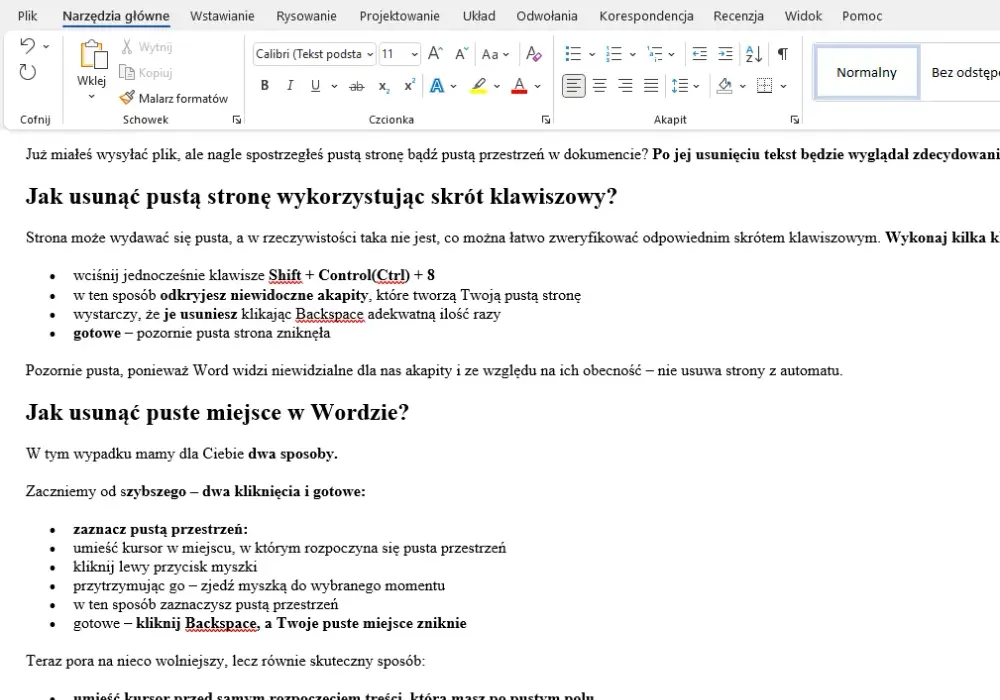Toggle Italic formatting button
The height and width of the screenshot is (700, 1000).
pos(290,85)
